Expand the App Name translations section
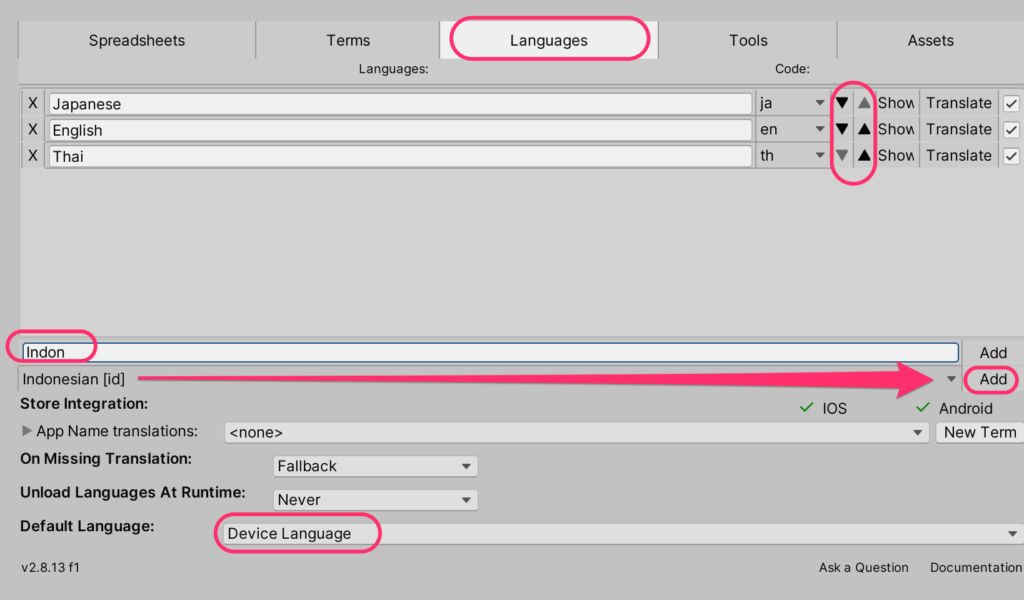The height and width of the screenshot is (600, 1024). (x=27, y=432)
